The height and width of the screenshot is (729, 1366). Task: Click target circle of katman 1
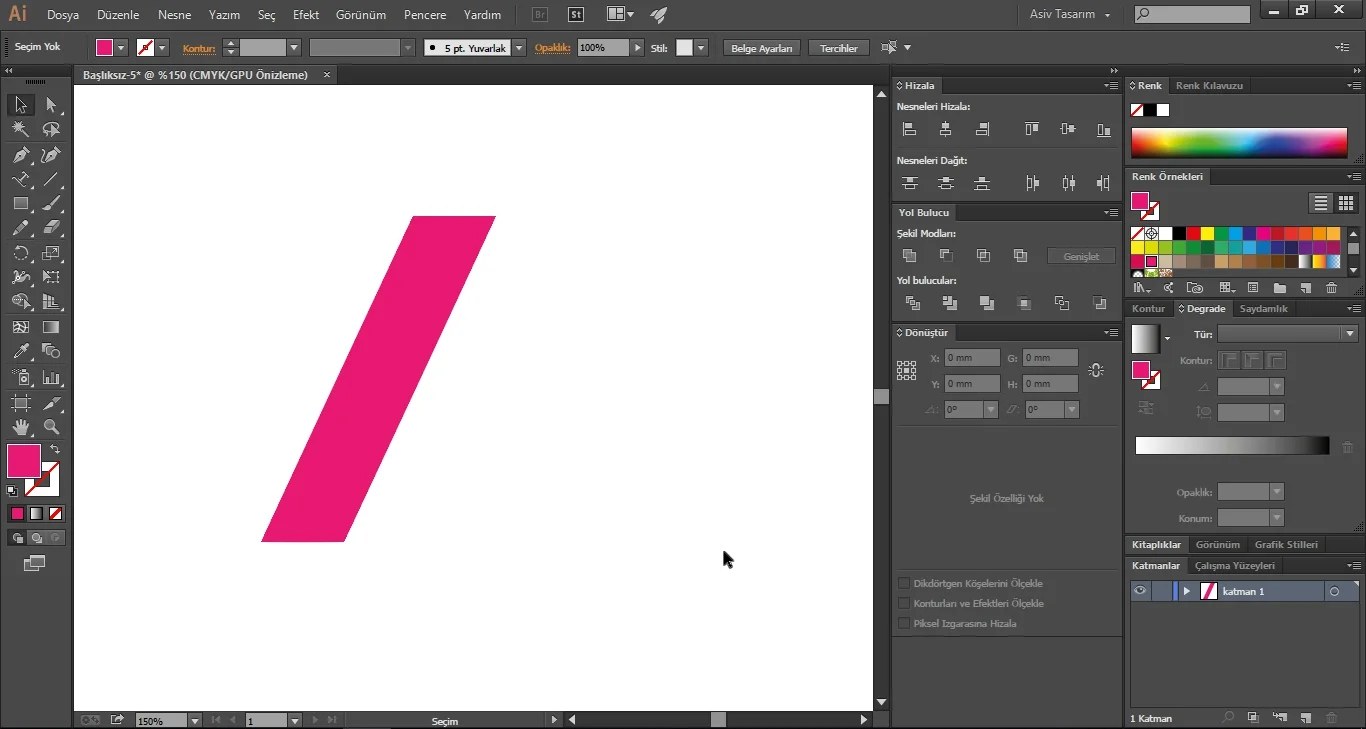(x=1334, y=591)
